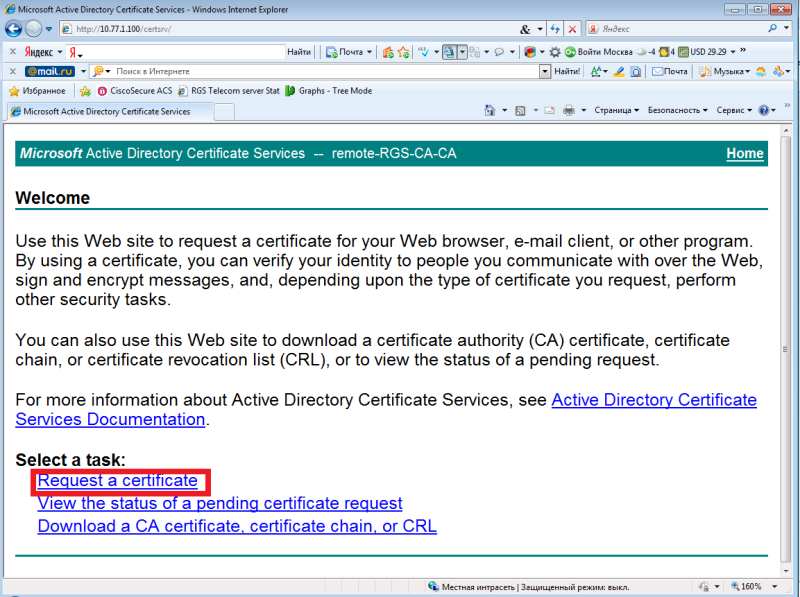Open RGS Telecom server Stat bookmark
This screenshot has width=800, height=597.
tap(229, 91)
